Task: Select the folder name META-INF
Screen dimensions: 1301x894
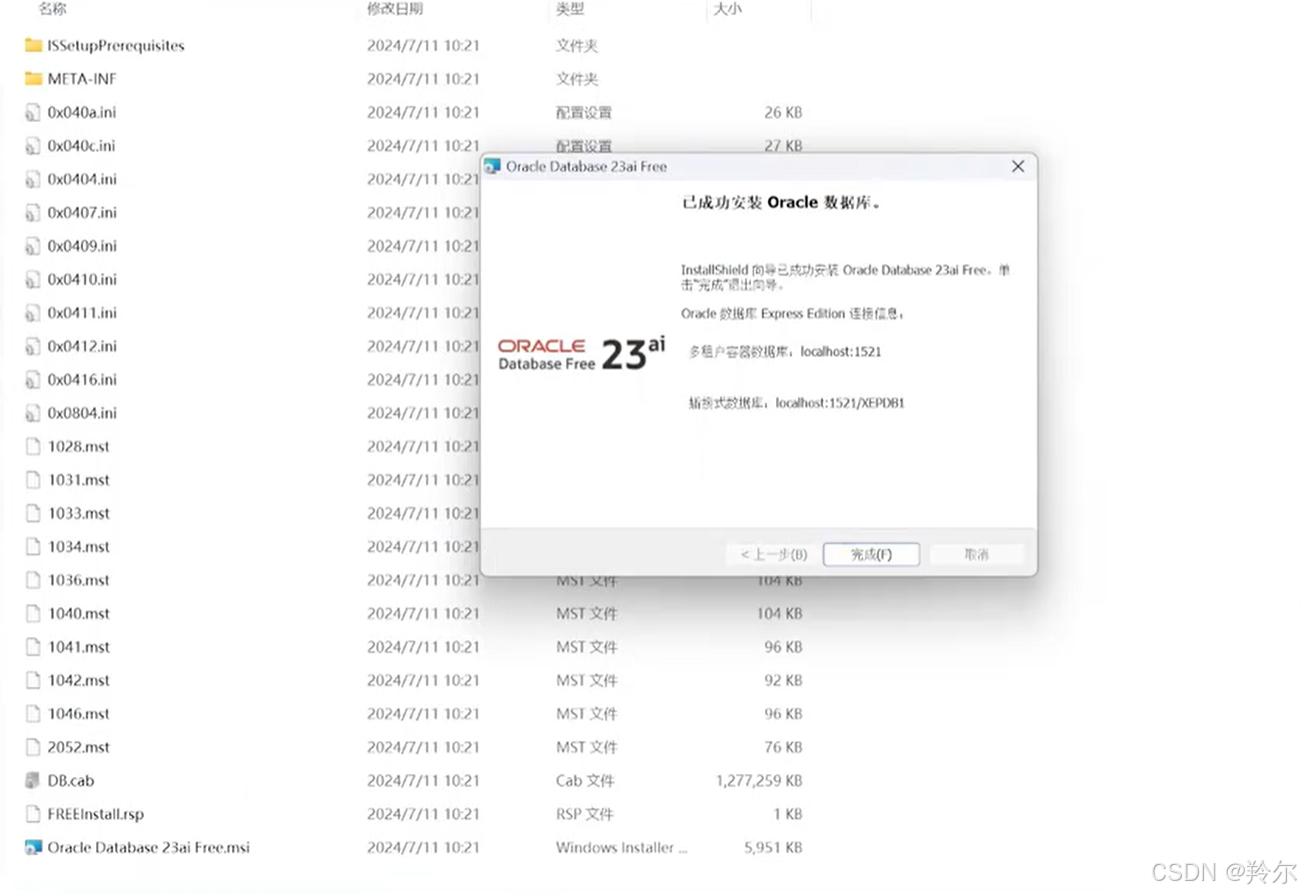Action: [x=82, y=79]
